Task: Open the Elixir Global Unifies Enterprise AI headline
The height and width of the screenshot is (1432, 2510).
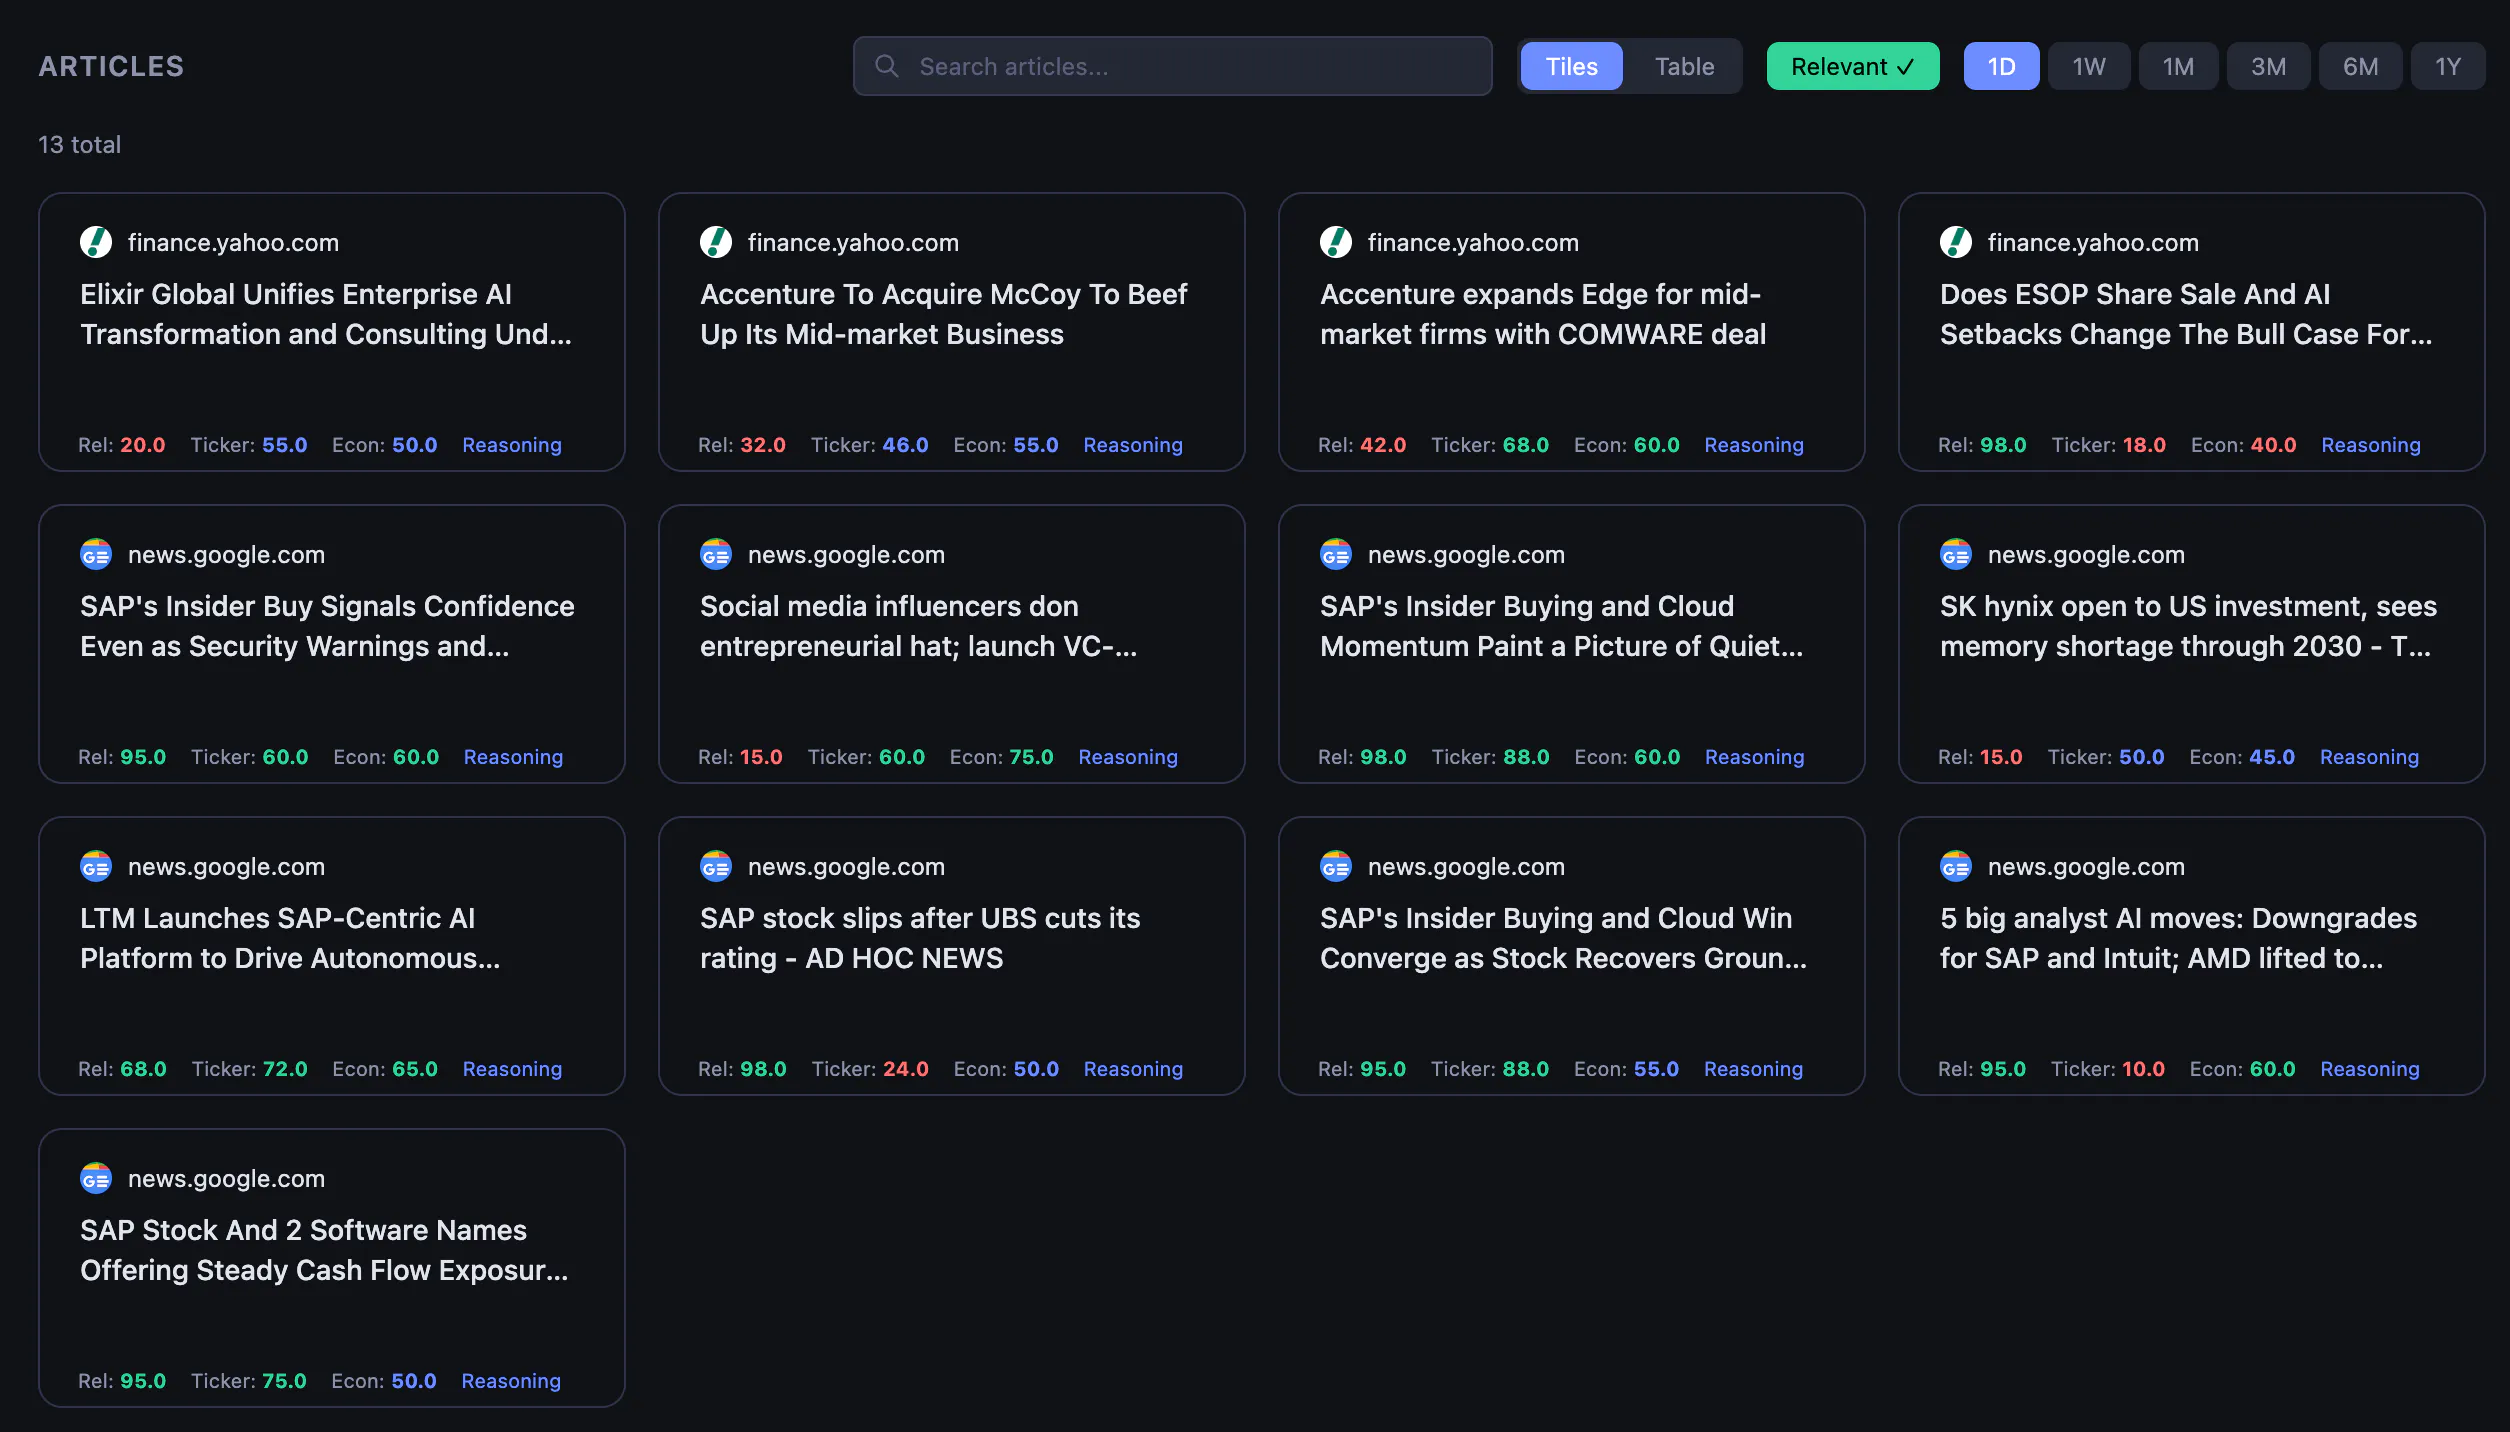Action: click(x=326, y=314)
